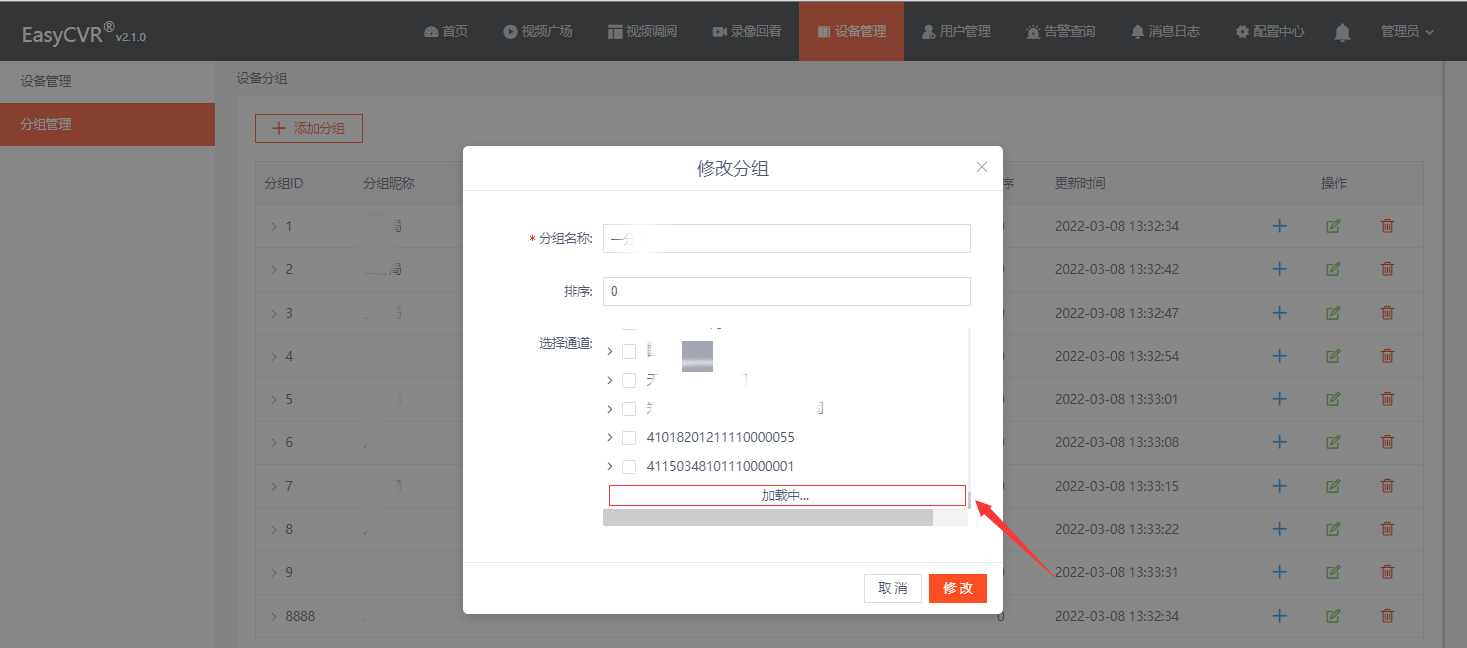This screenshot has height=648, width=1467.
Task: Edit group 7 with pencil icon
Action: click(1333, 486)
